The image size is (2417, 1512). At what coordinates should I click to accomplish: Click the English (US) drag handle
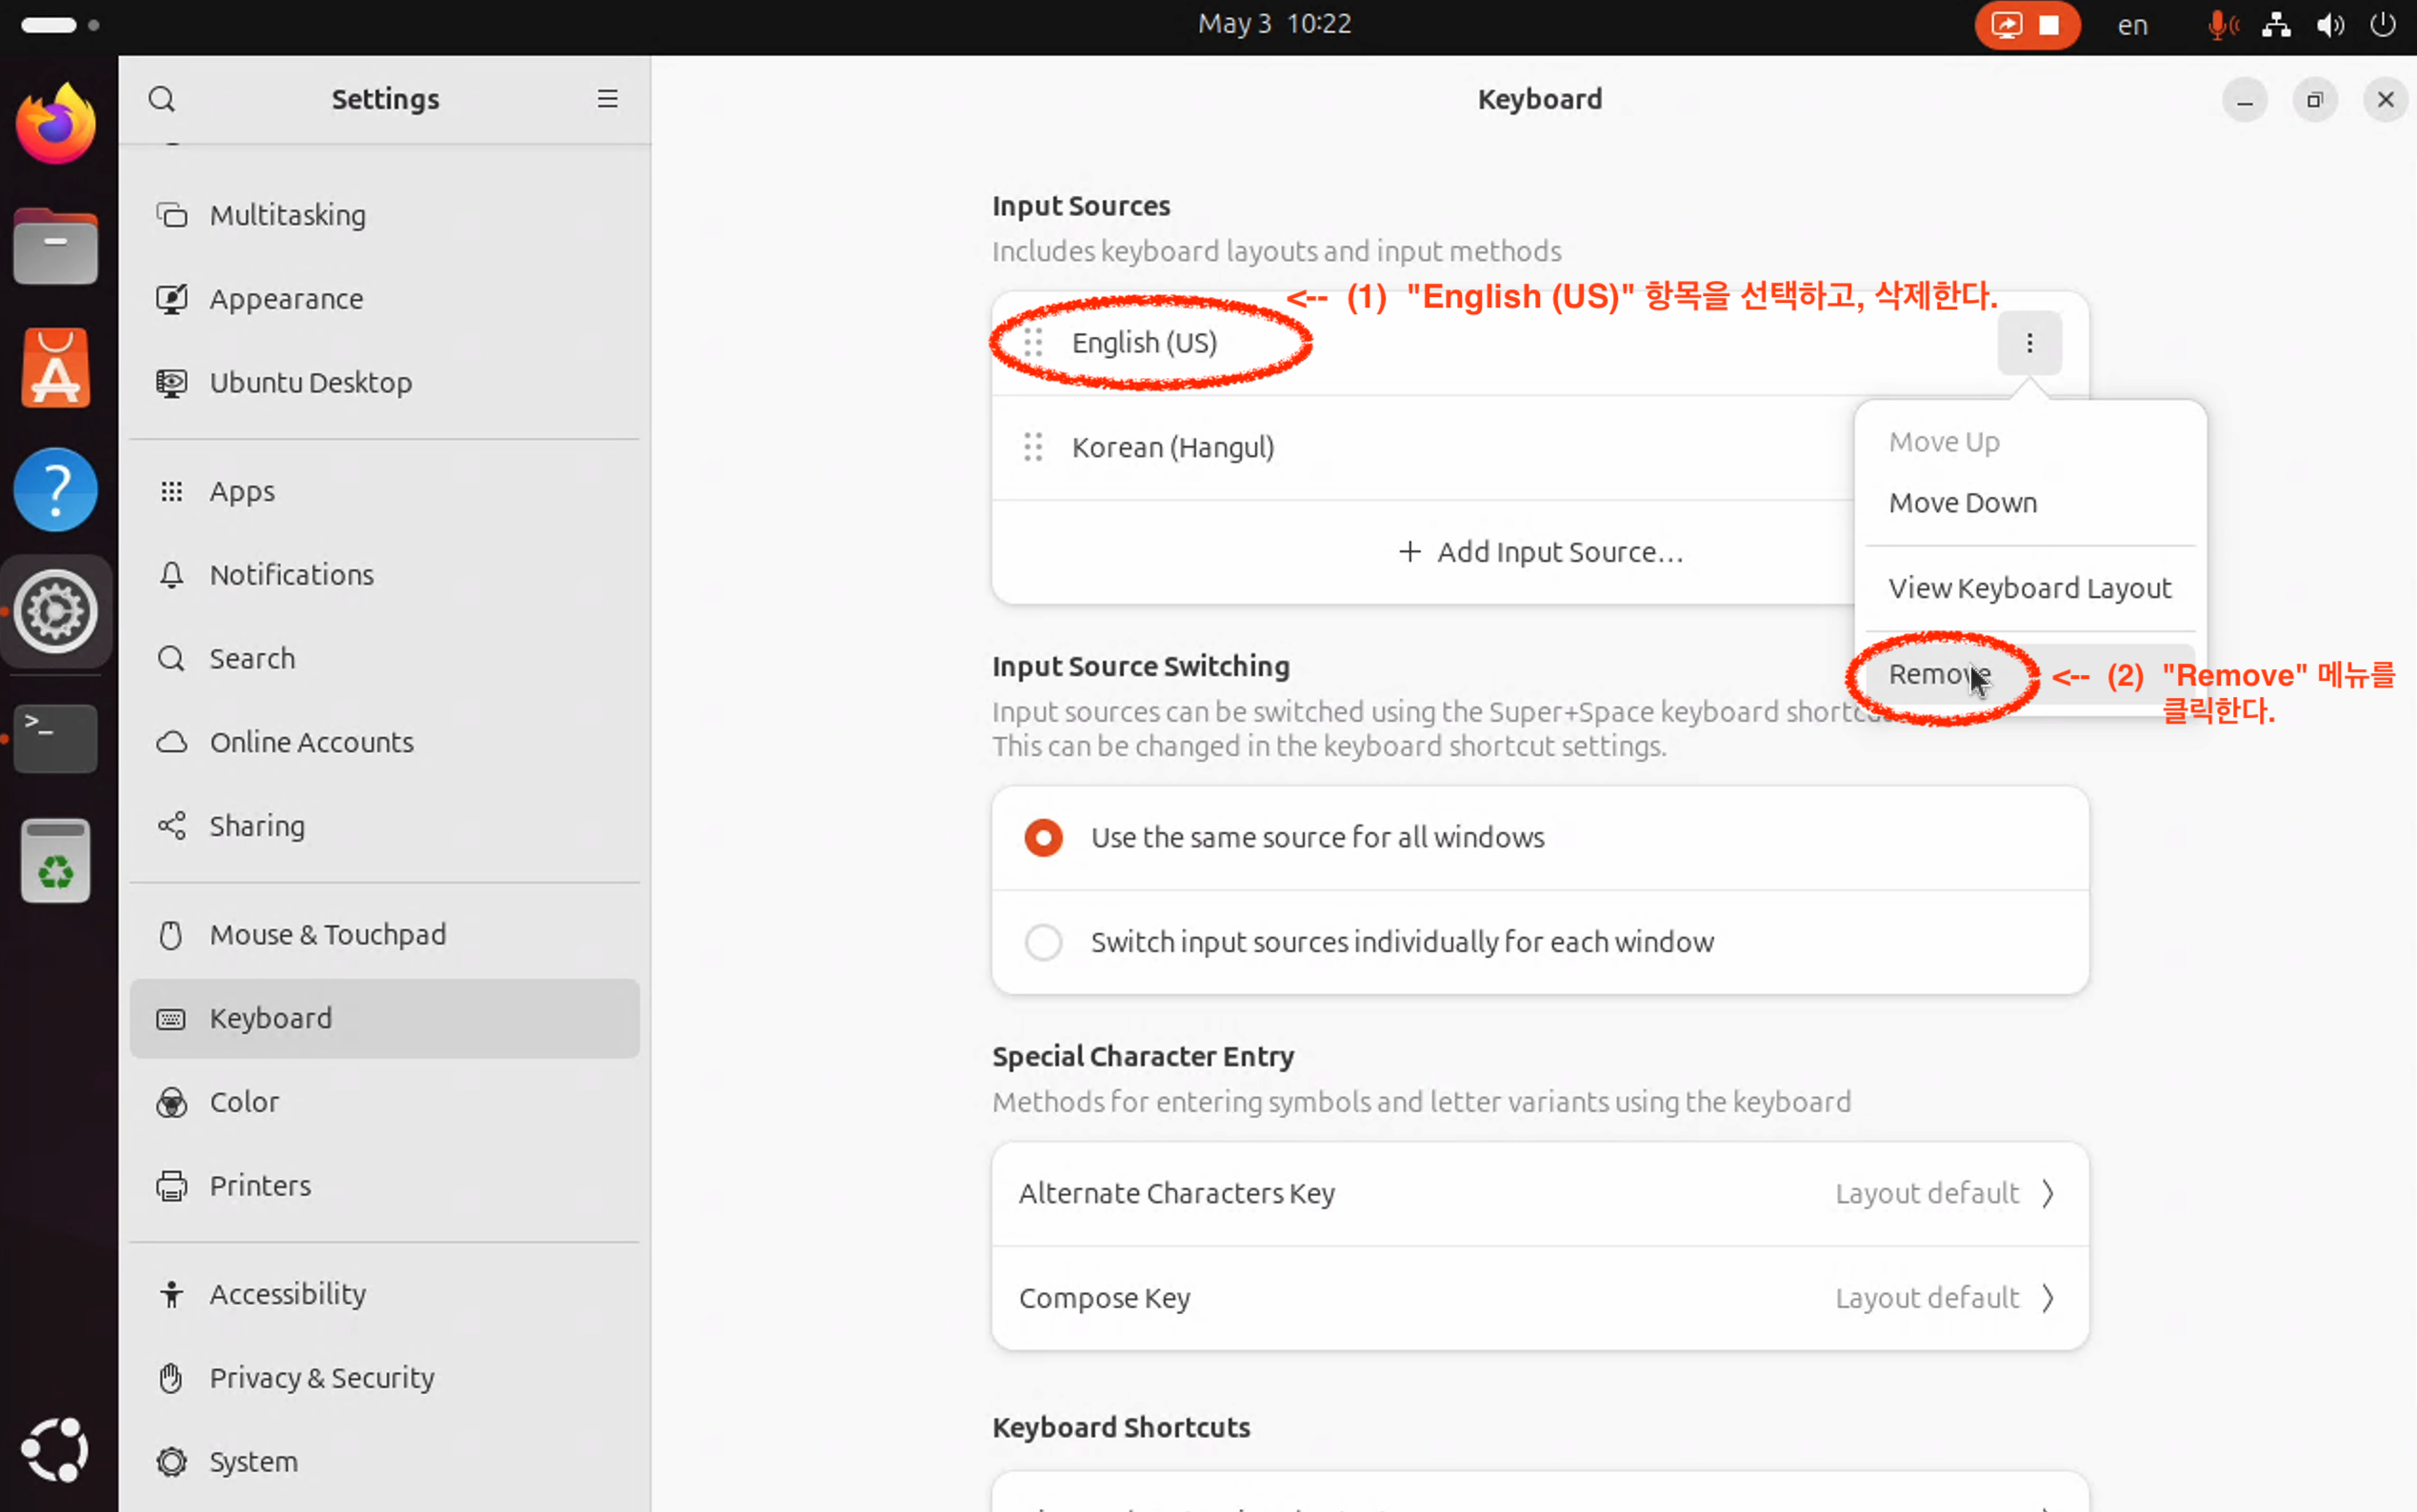1033,343
